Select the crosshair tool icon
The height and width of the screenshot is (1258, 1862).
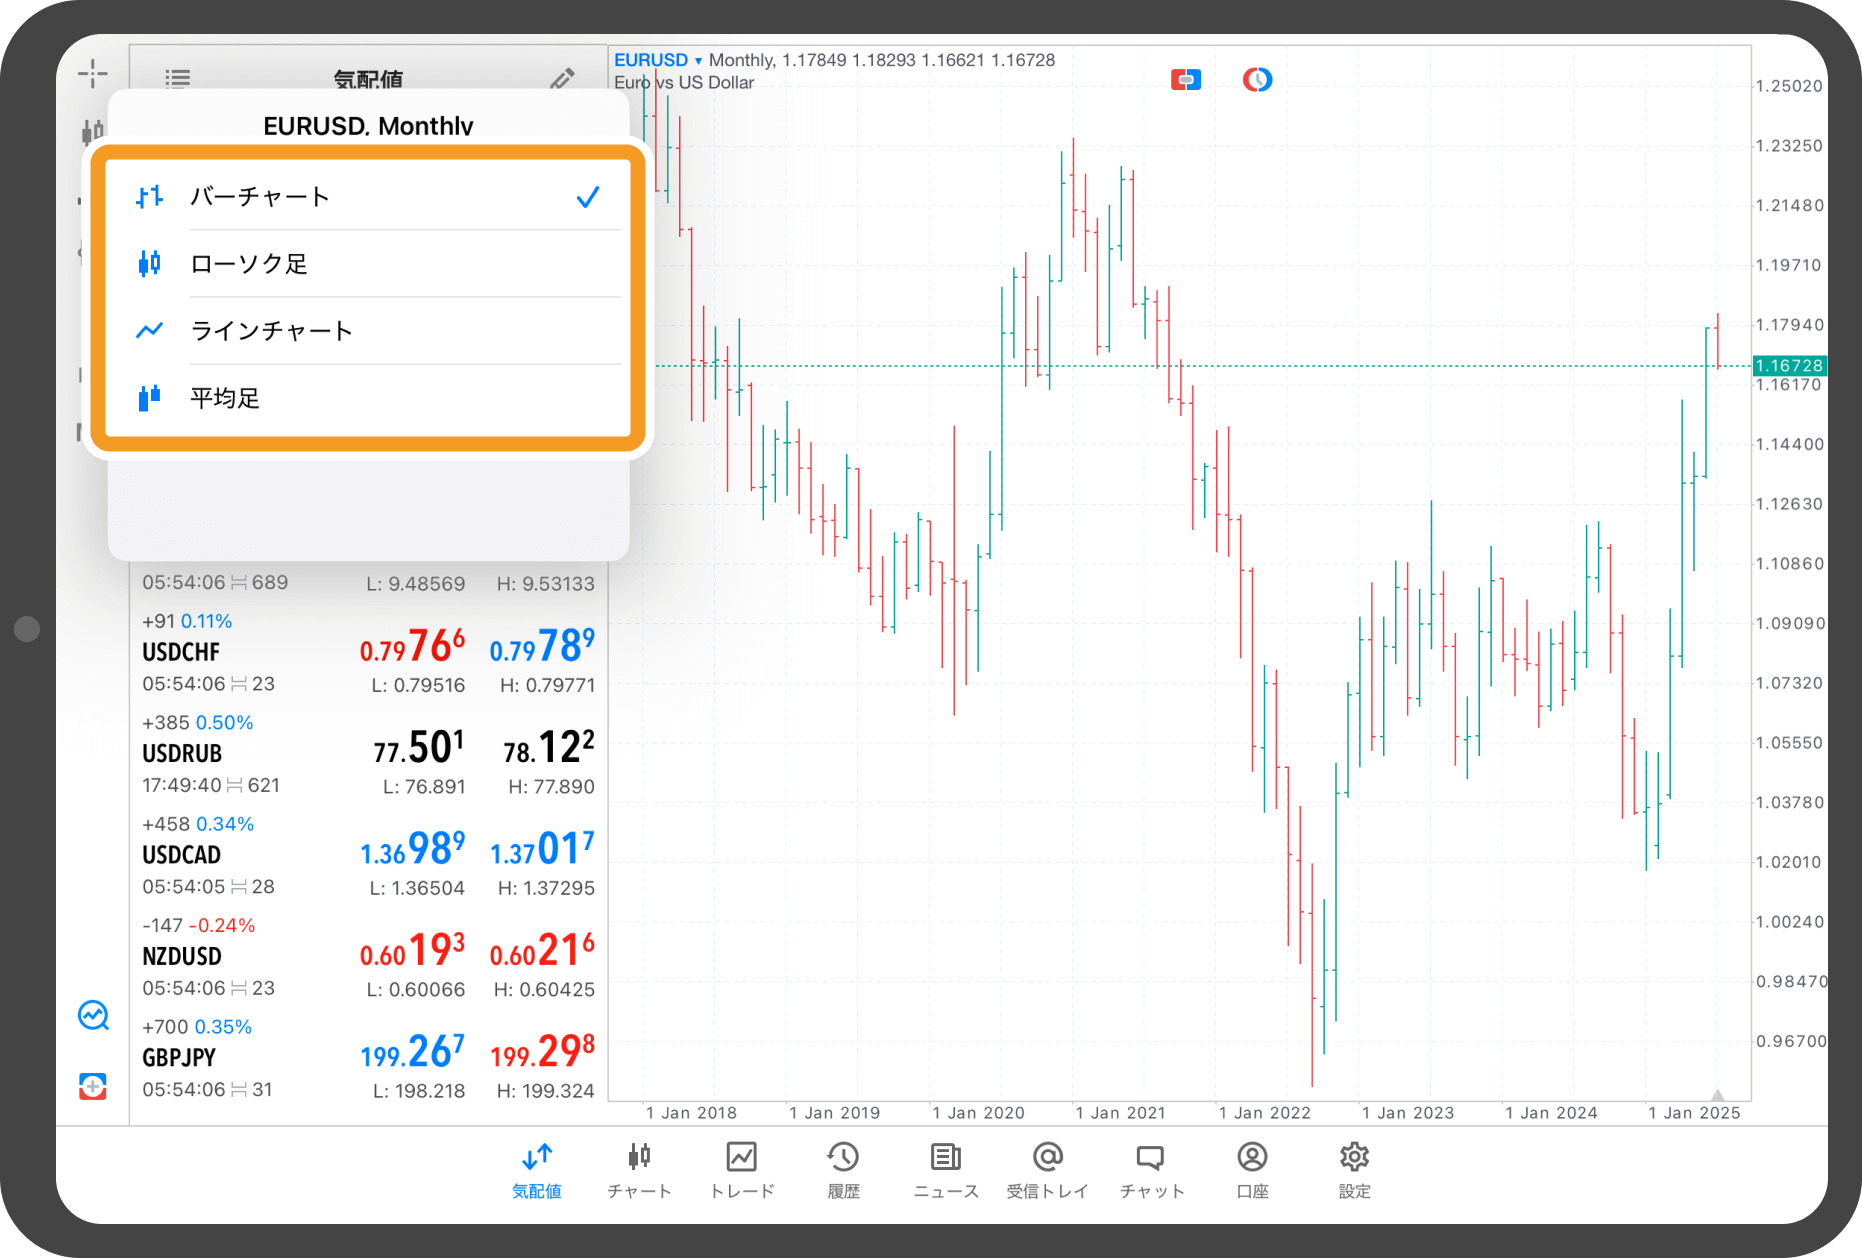click(92, 73)
